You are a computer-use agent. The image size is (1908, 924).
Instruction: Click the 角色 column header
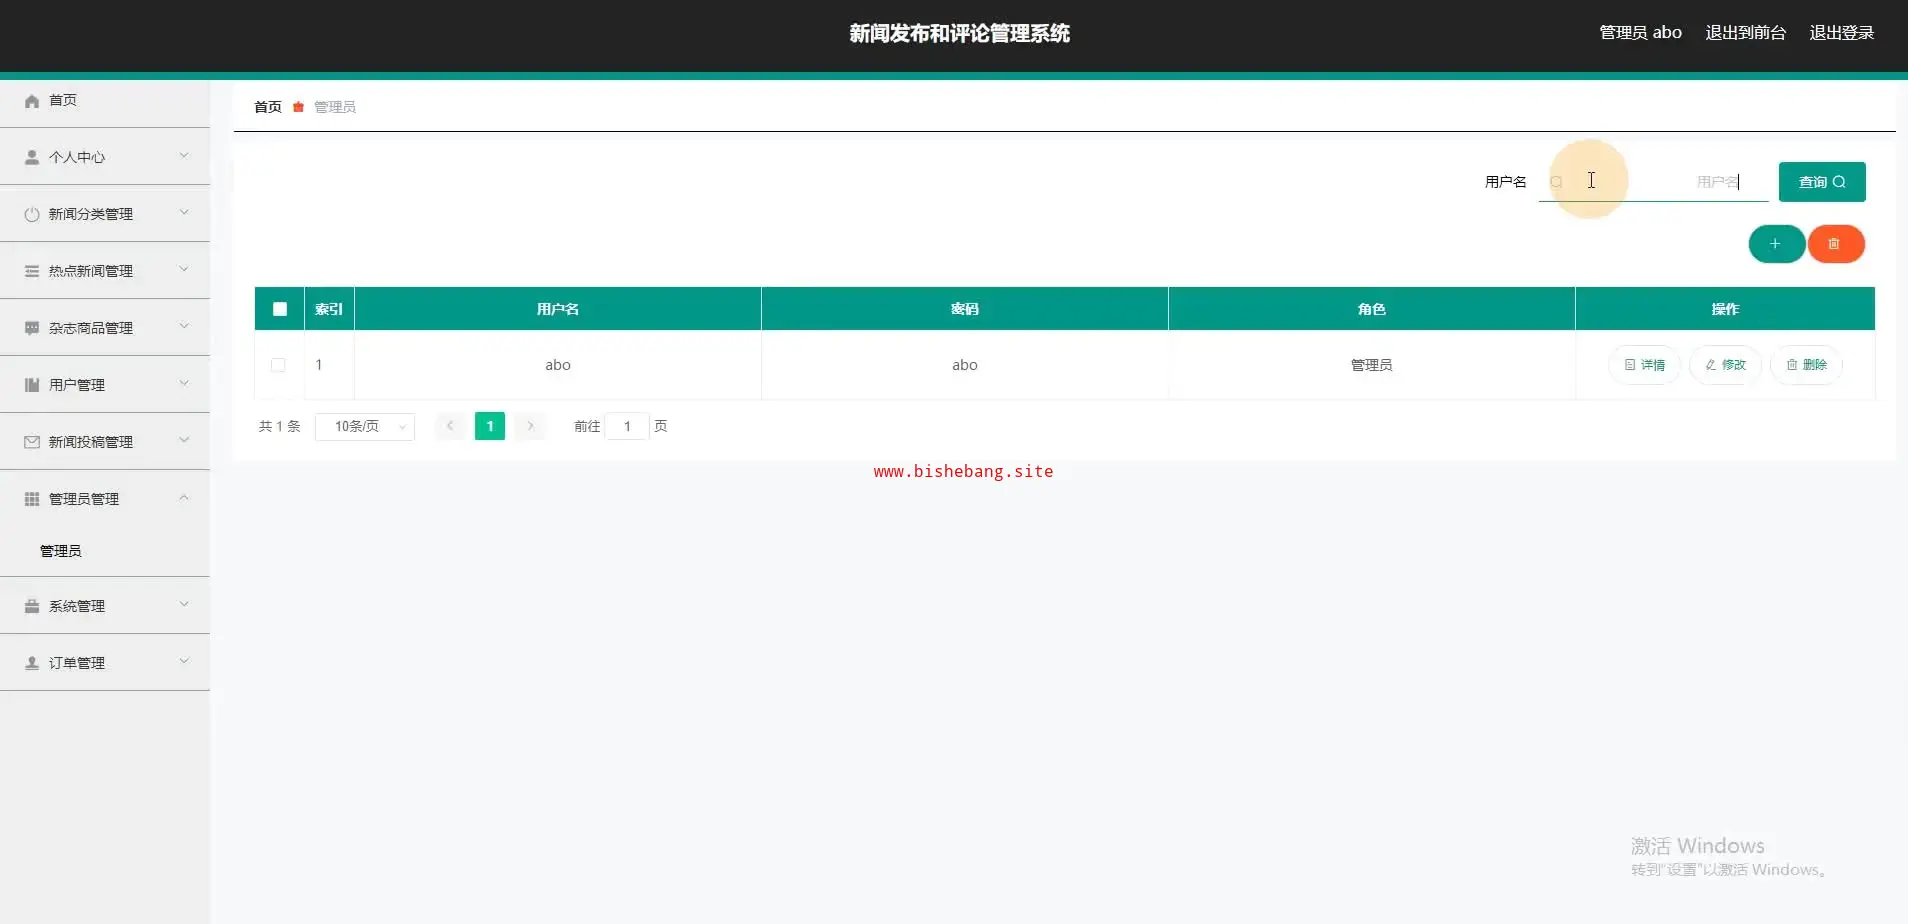[1372, 309]
